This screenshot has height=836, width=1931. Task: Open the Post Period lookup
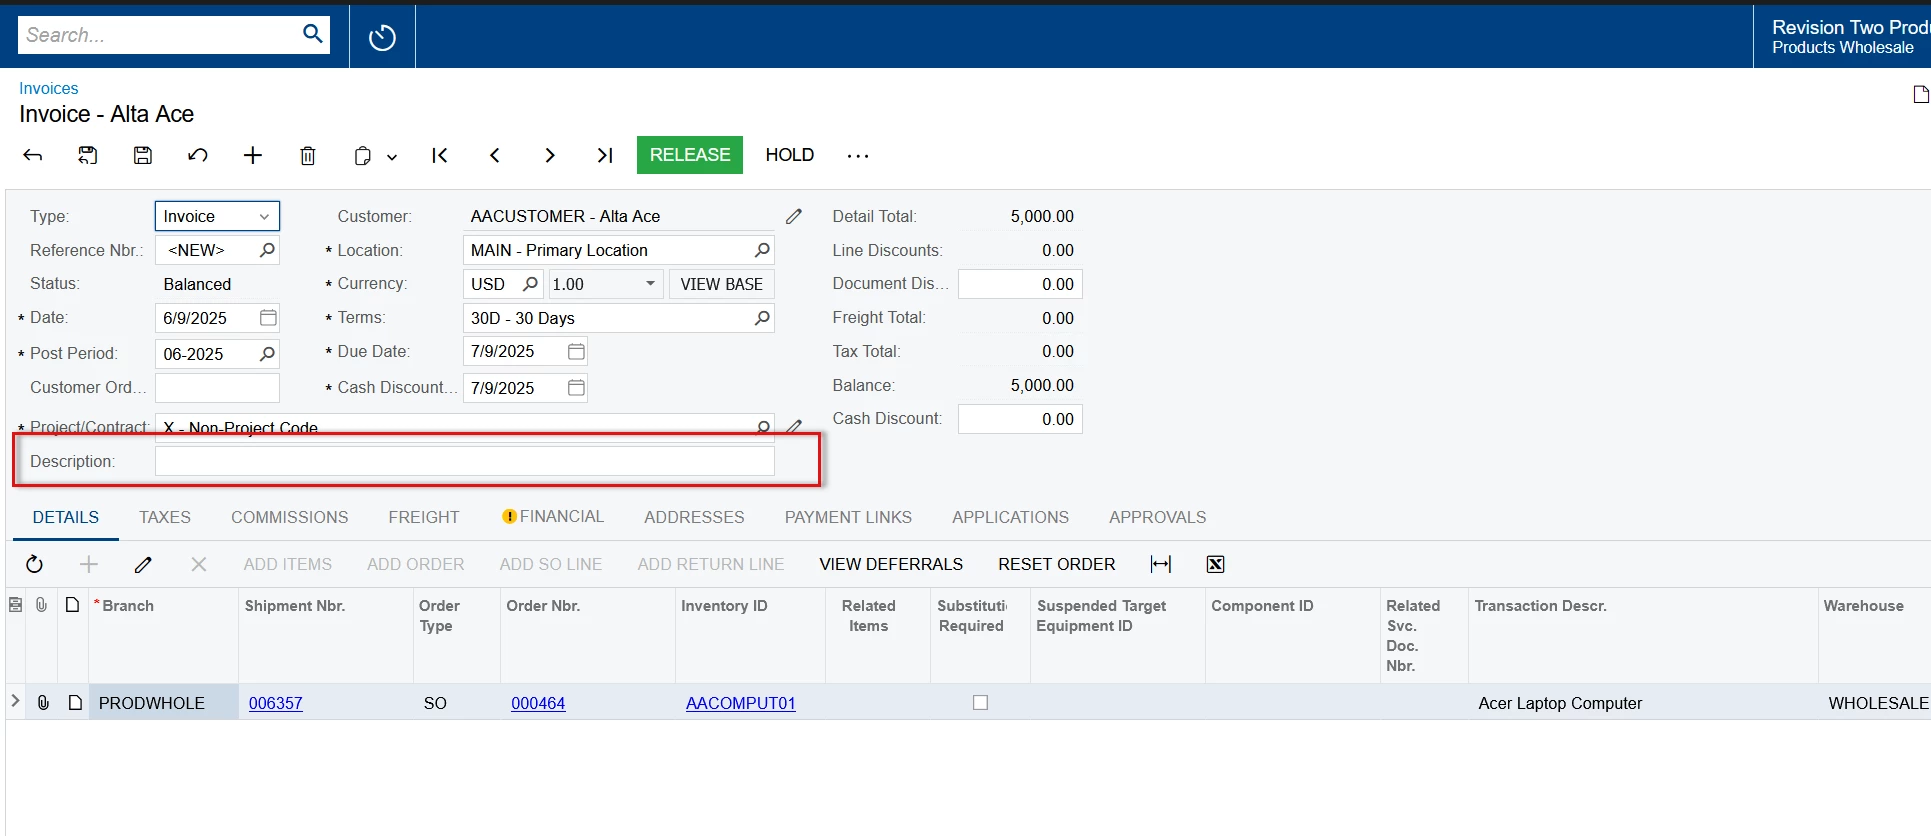coord(267,354)
